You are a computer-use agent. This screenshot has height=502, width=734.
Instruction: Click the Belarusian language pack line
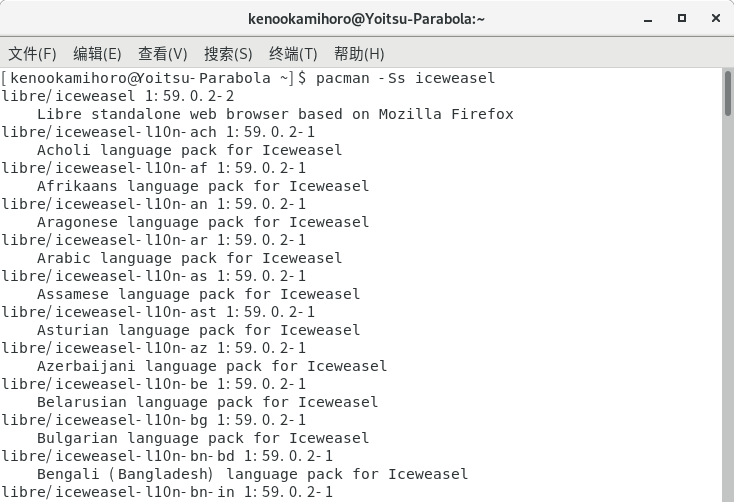click(x=207, y=402)
